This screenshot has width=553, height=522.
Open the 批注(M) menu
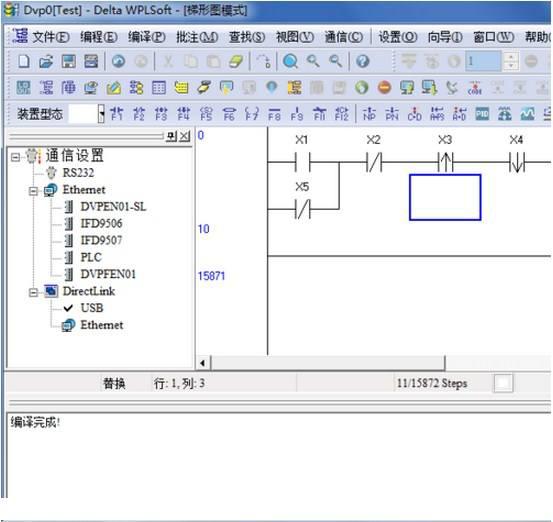point(197,37)
